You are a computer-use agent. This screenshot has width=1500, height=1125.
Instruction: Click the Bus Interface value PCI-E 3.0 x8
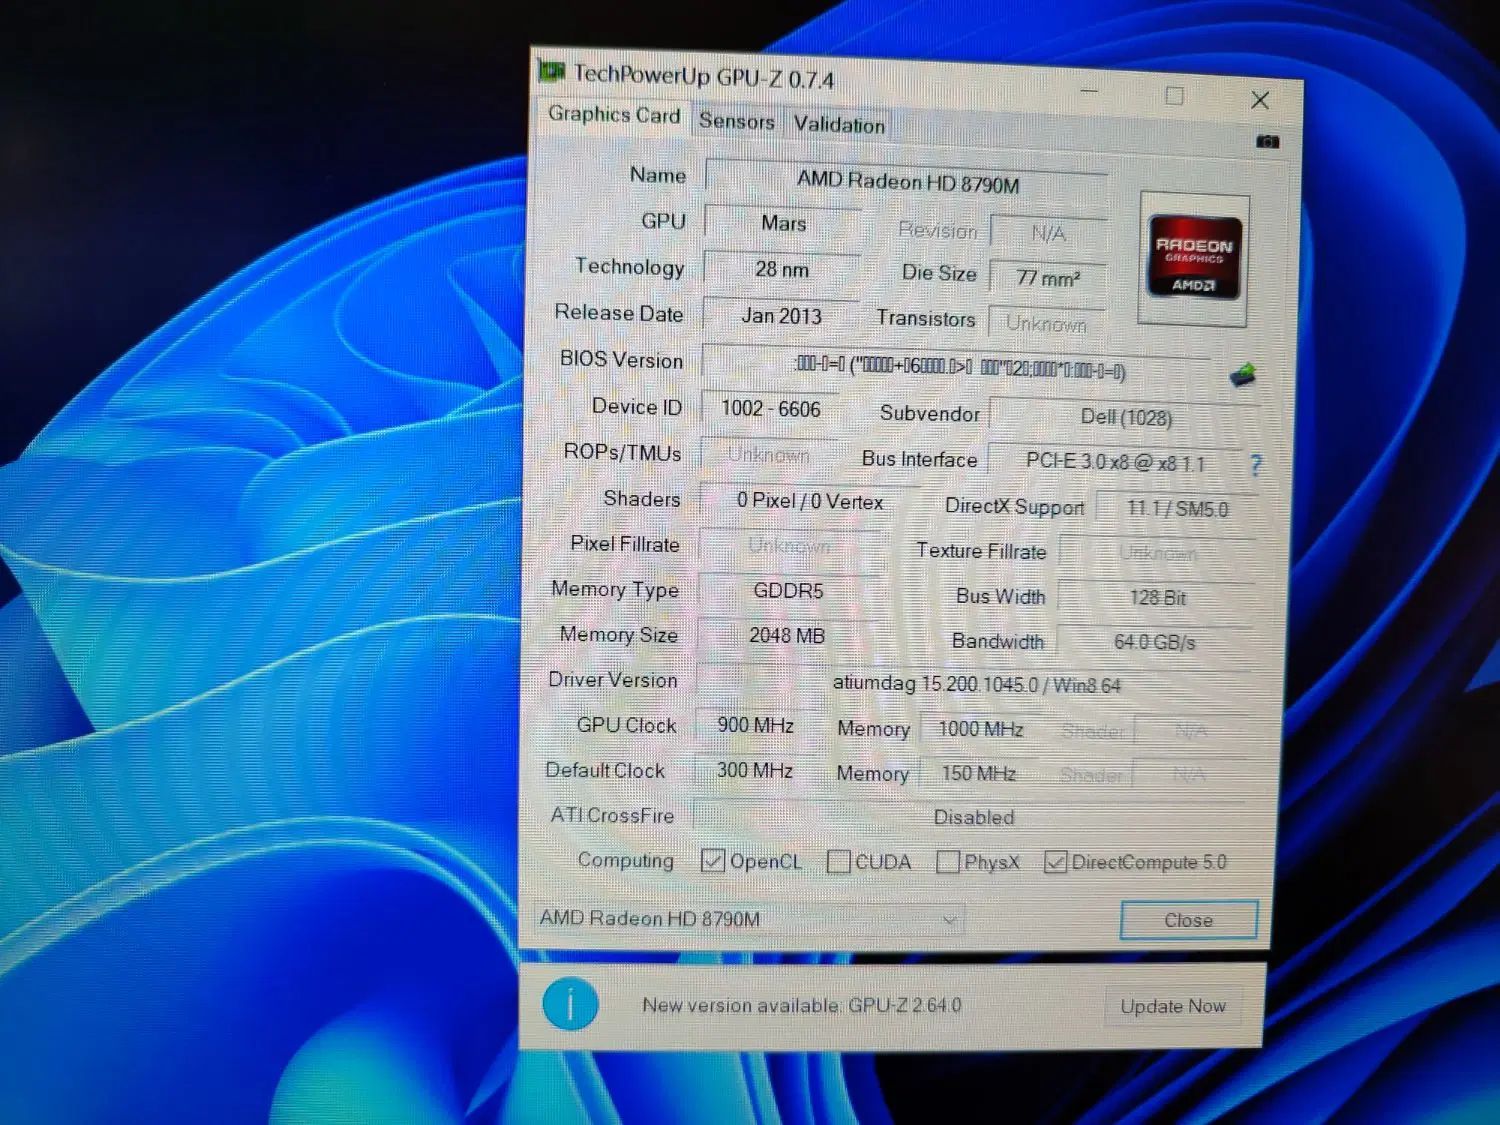click(x=1115, y=462)
